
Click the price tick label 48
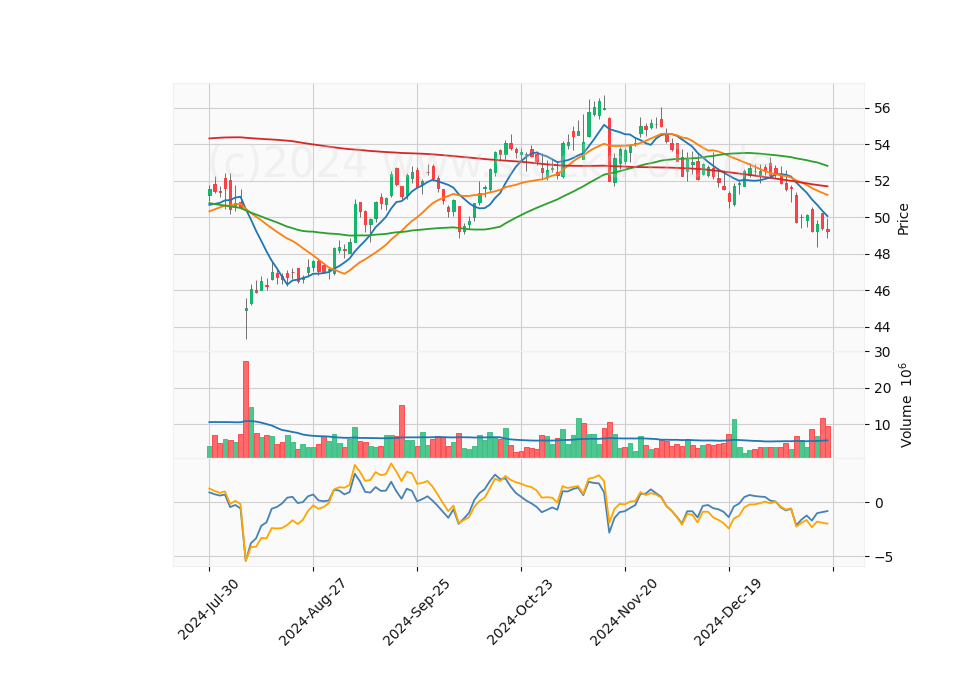(x=882, y=254)
